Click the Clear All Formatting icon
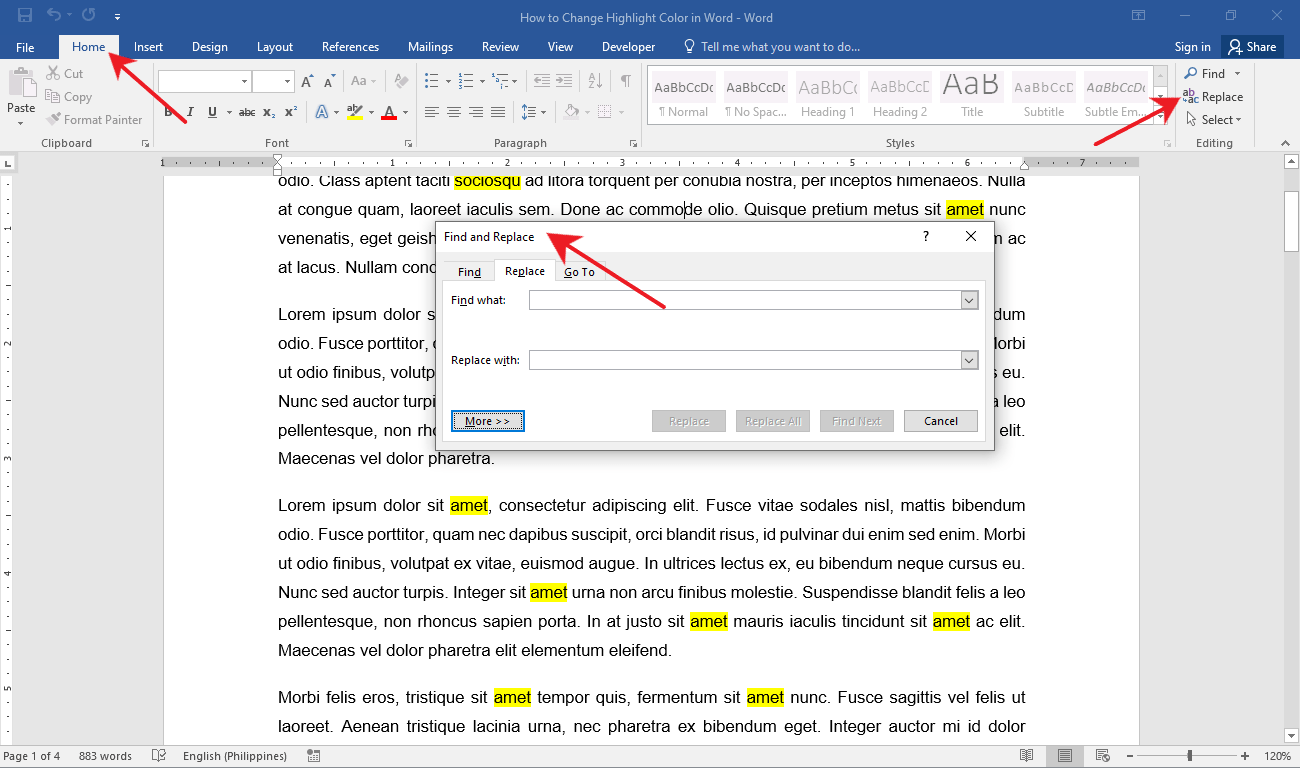The image size is (1300, 768). click(401, 81)
